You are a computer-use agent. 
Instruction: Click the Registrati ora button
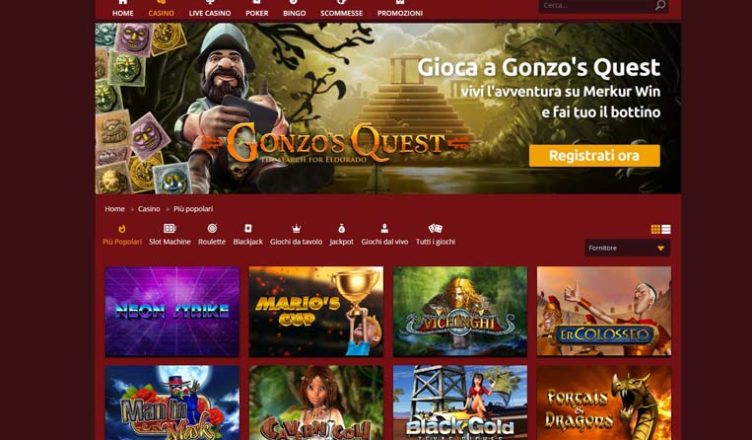(x=594, y=156)
